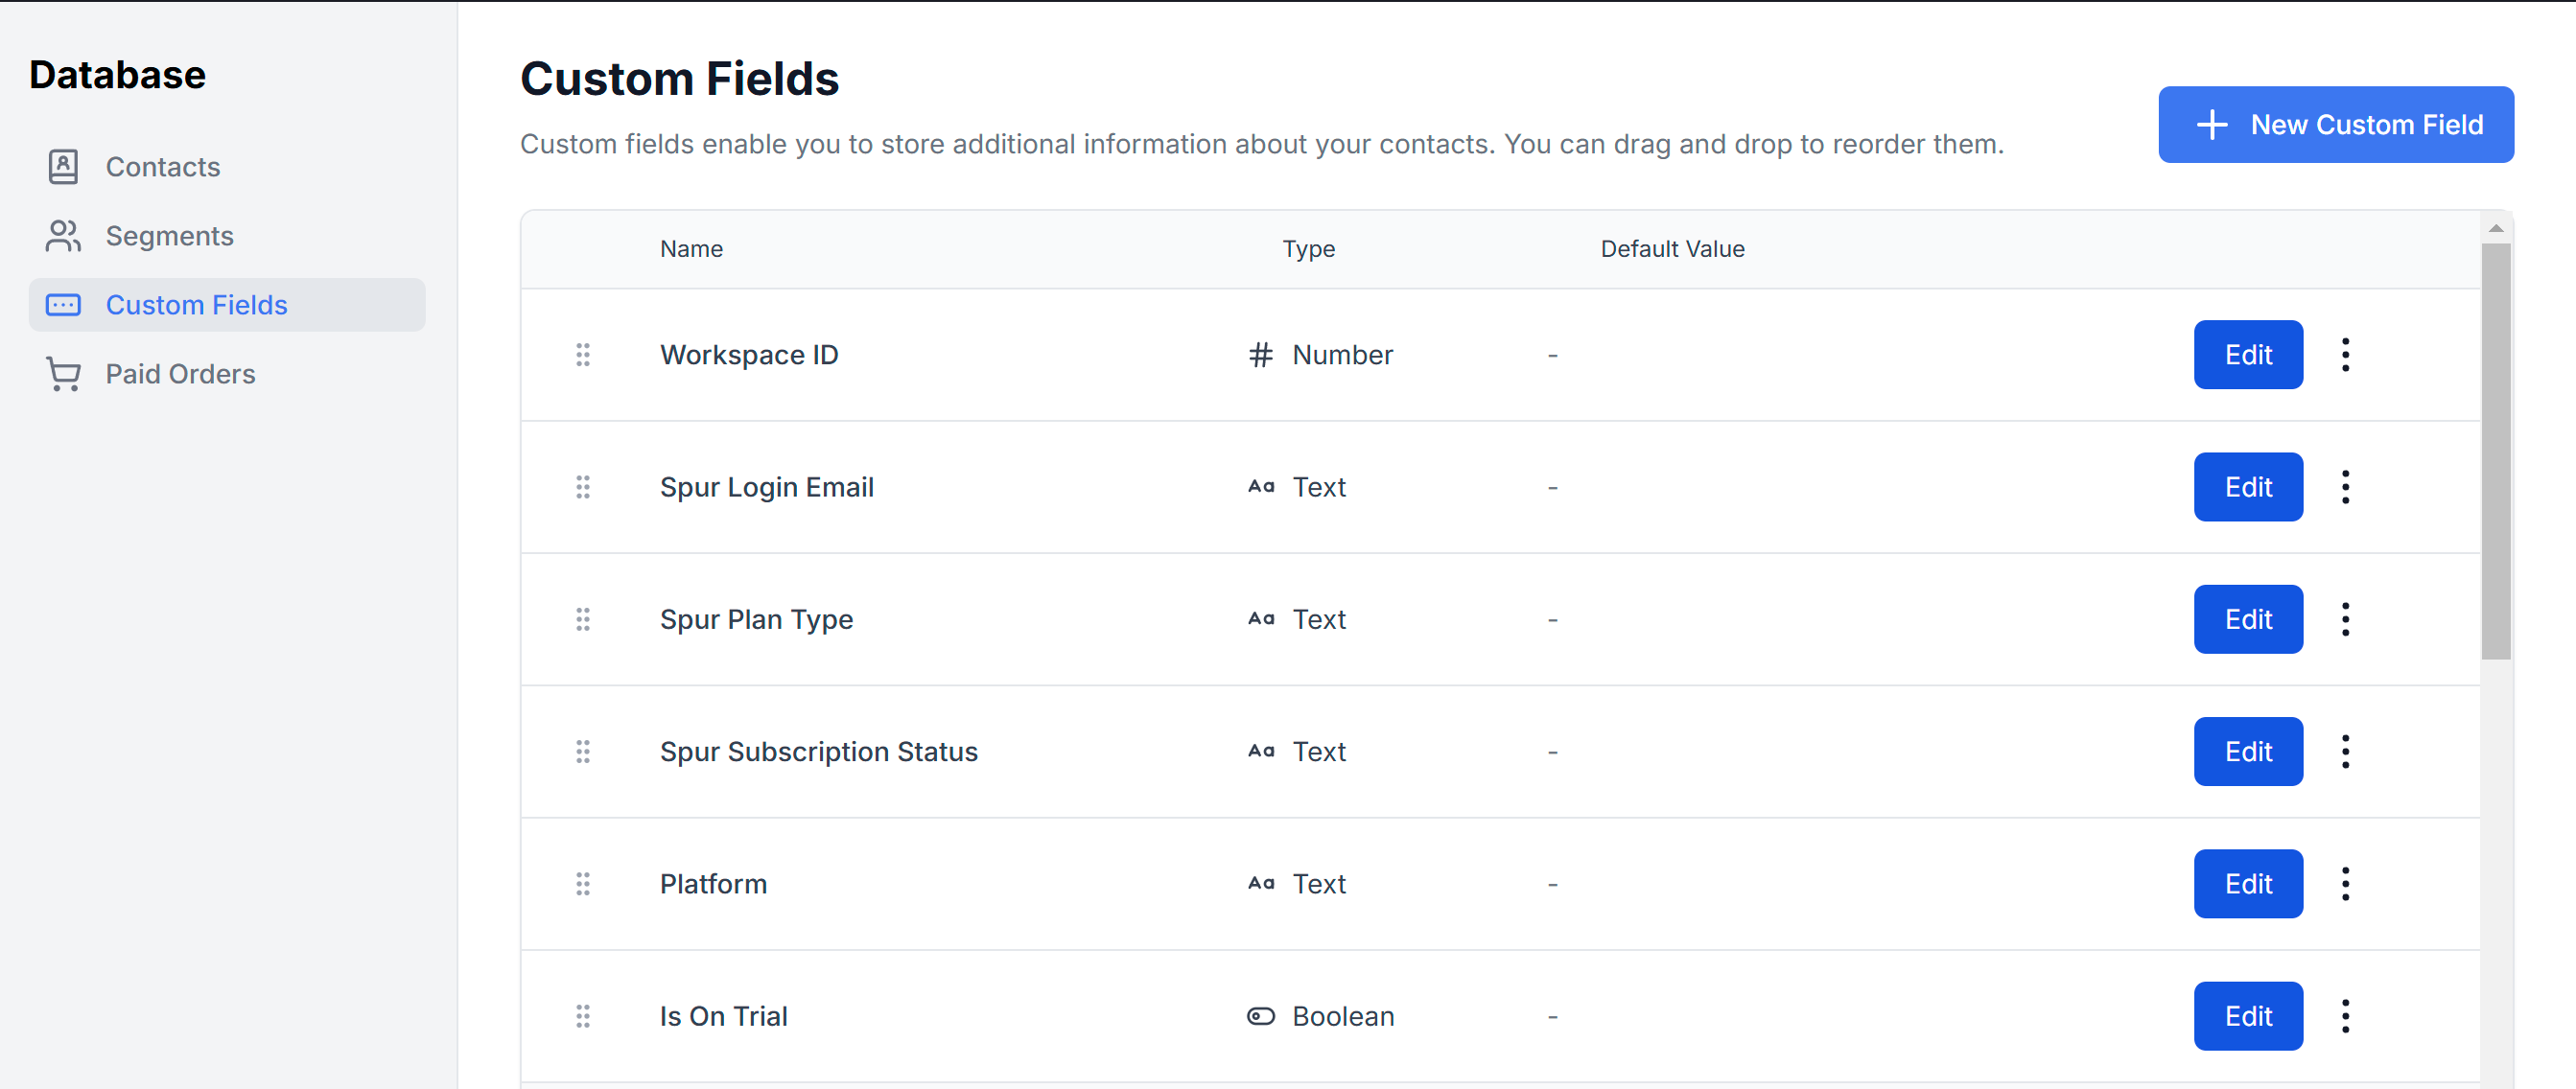Image resolution: width=2576 pixels, height=1089 pixels.
Task: Click the table's vertical scrollbar thumb
Action: (2496, 450)
